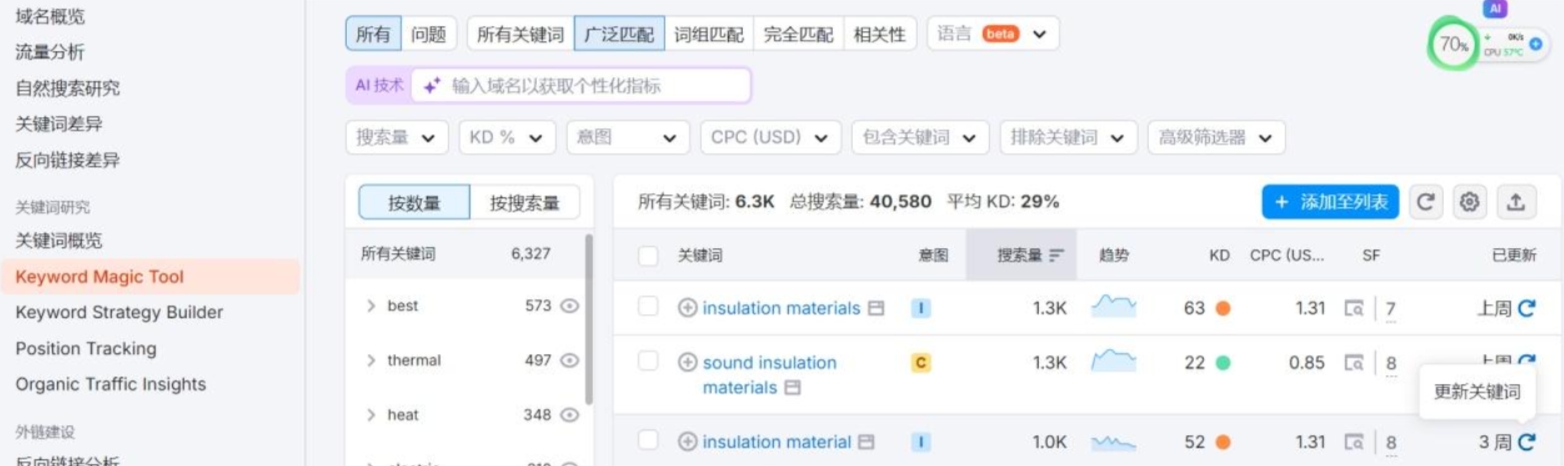
Task: Click the export upload icon
Action: click(x=1516, y=202)
